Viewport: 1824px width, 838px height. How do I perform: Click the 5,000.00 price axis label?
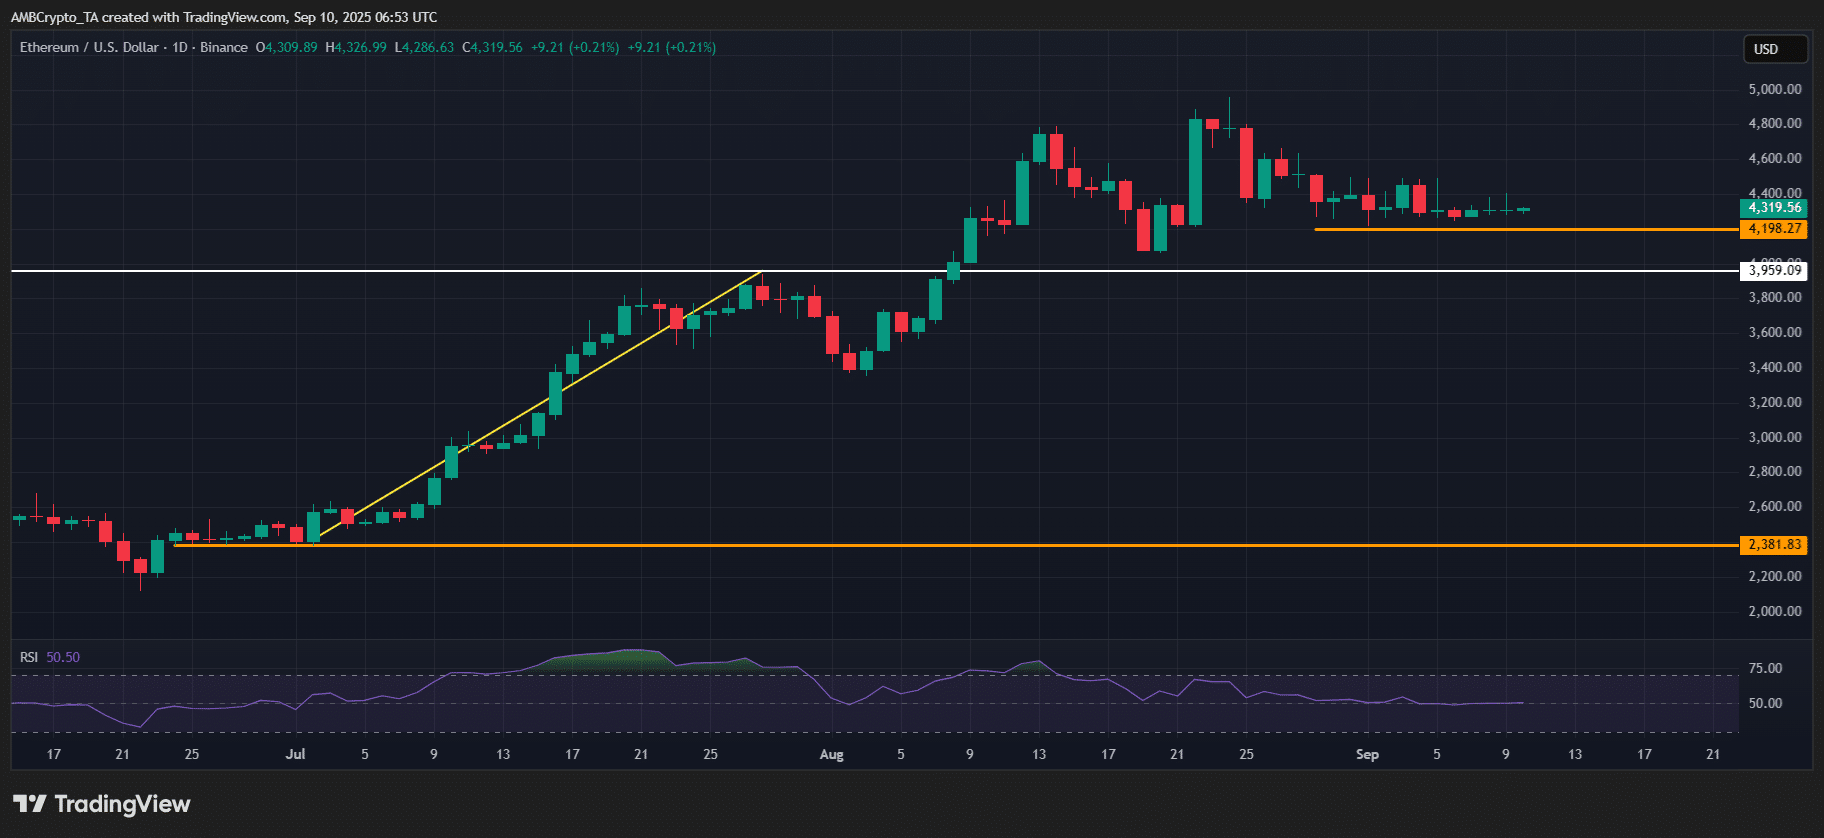click(1774, 89)
